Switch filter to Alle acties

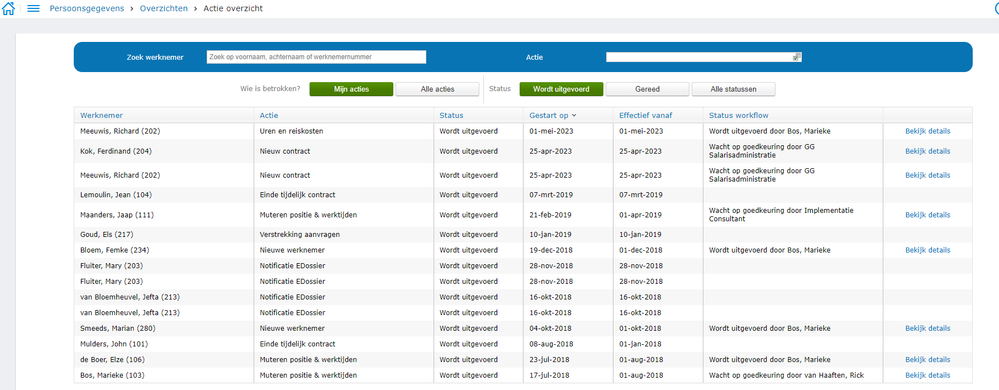click(x=437, y=89)
